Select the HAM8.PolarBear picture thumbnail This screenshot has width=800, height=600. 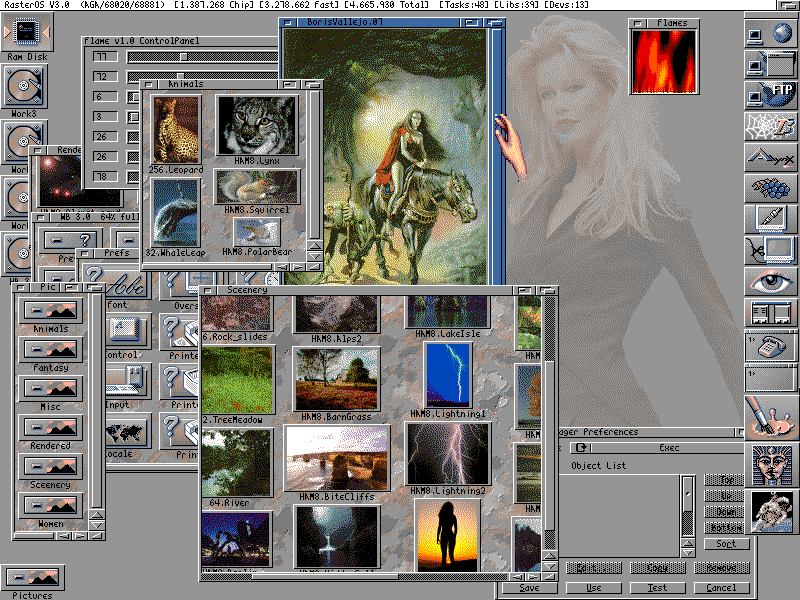257,232
